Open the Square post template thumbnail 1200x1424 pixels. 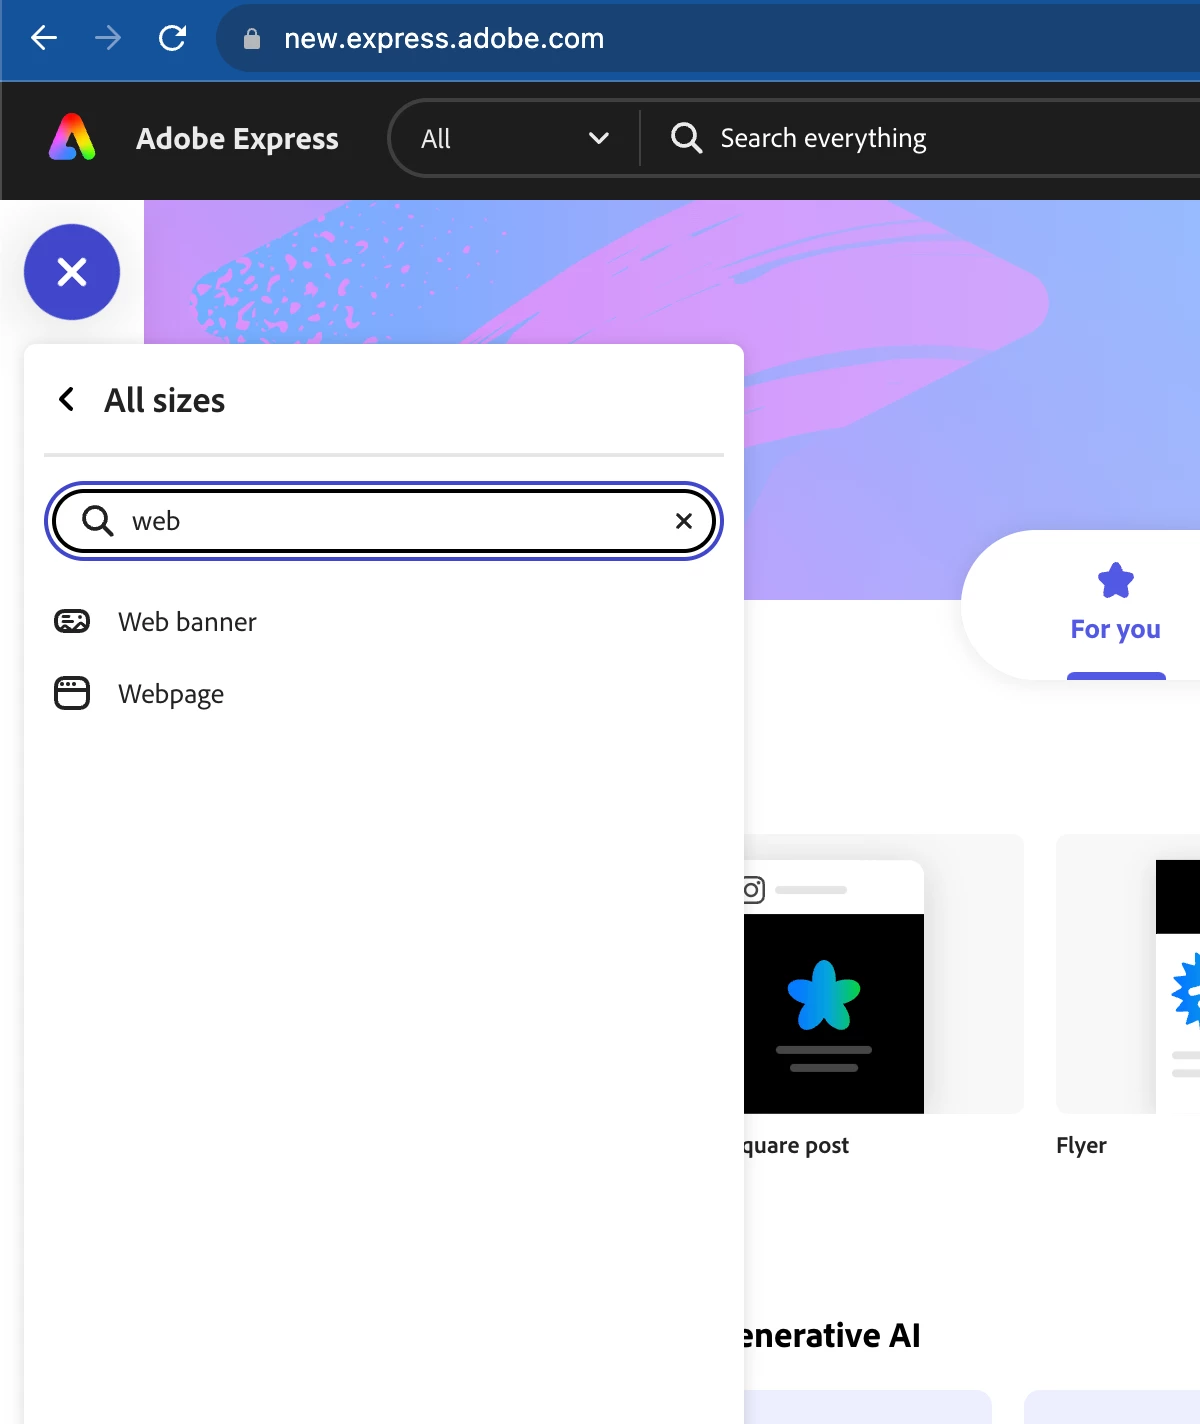(884, 974)
